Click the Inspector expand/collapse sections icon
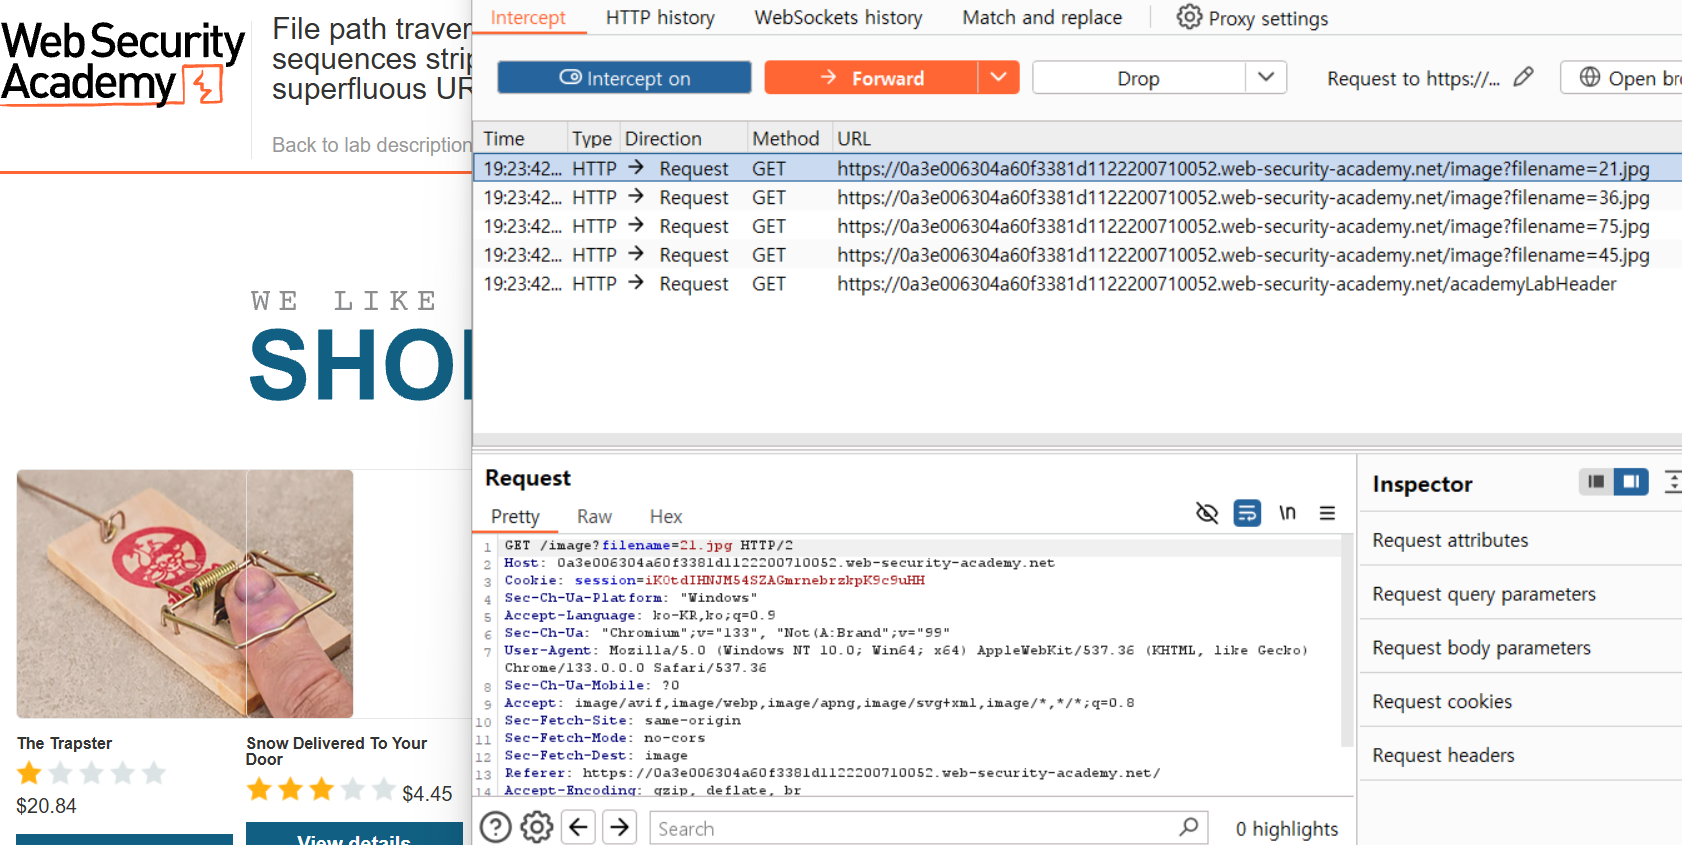Viewport: 1682px width, 845px height. [x=1673, y=482]
